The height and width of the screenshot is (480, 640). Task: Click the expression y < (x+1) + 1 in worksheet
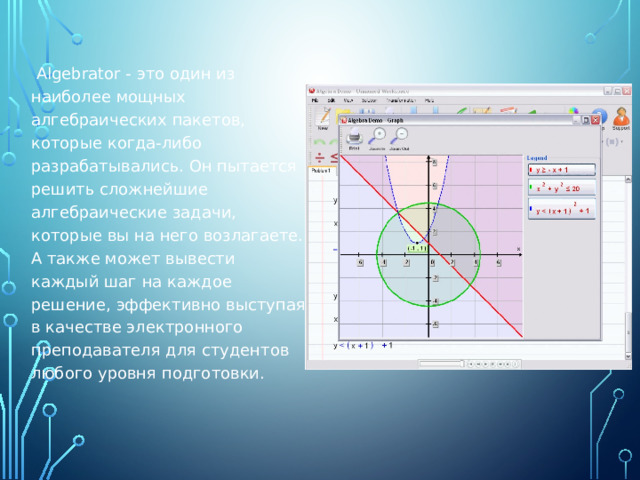pos(363,346)
